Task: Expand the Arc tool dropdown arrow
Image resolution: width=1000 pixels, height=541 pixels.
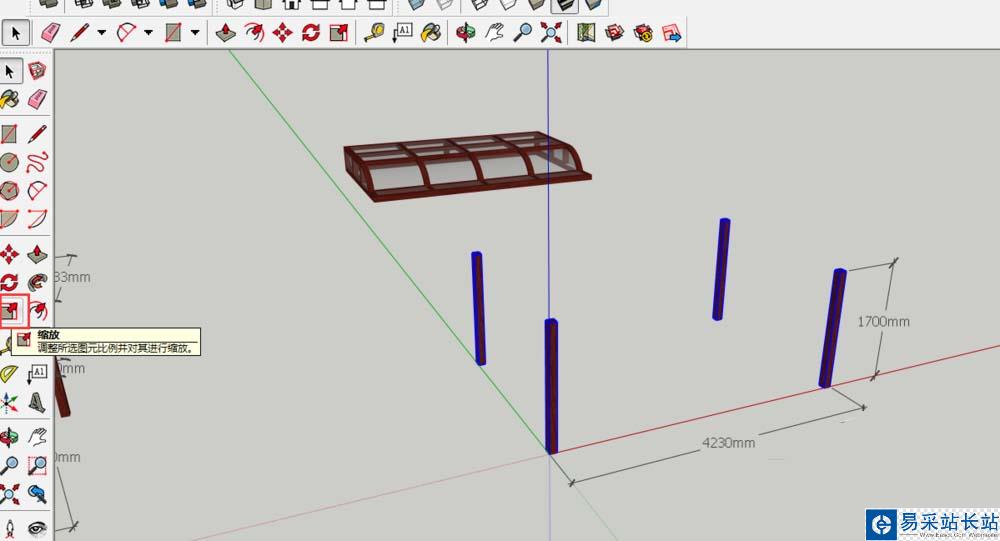Action: pyautogui.click(x=148, y=33)
